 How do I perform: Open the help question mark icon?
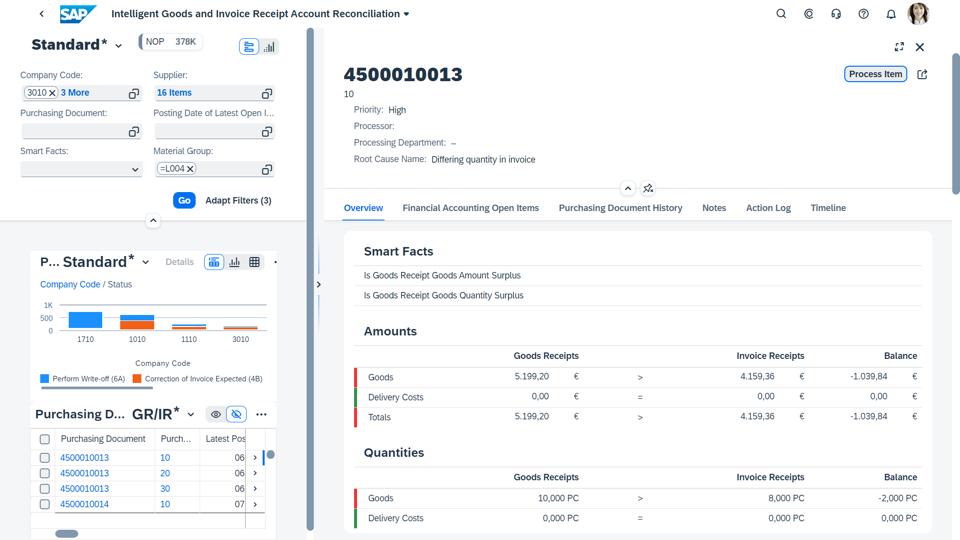click(863, 13)
